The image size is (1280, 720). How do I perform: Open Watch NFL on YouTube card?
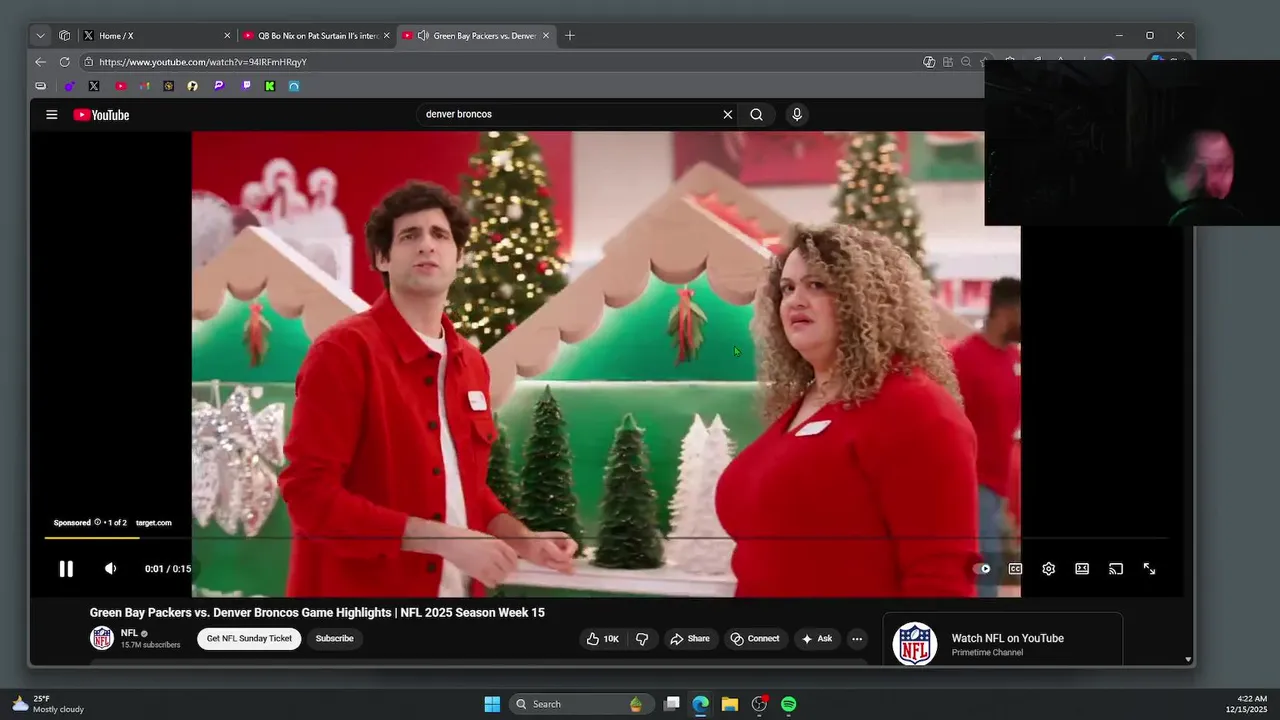pyautogui.click(x=1002, y=641)
